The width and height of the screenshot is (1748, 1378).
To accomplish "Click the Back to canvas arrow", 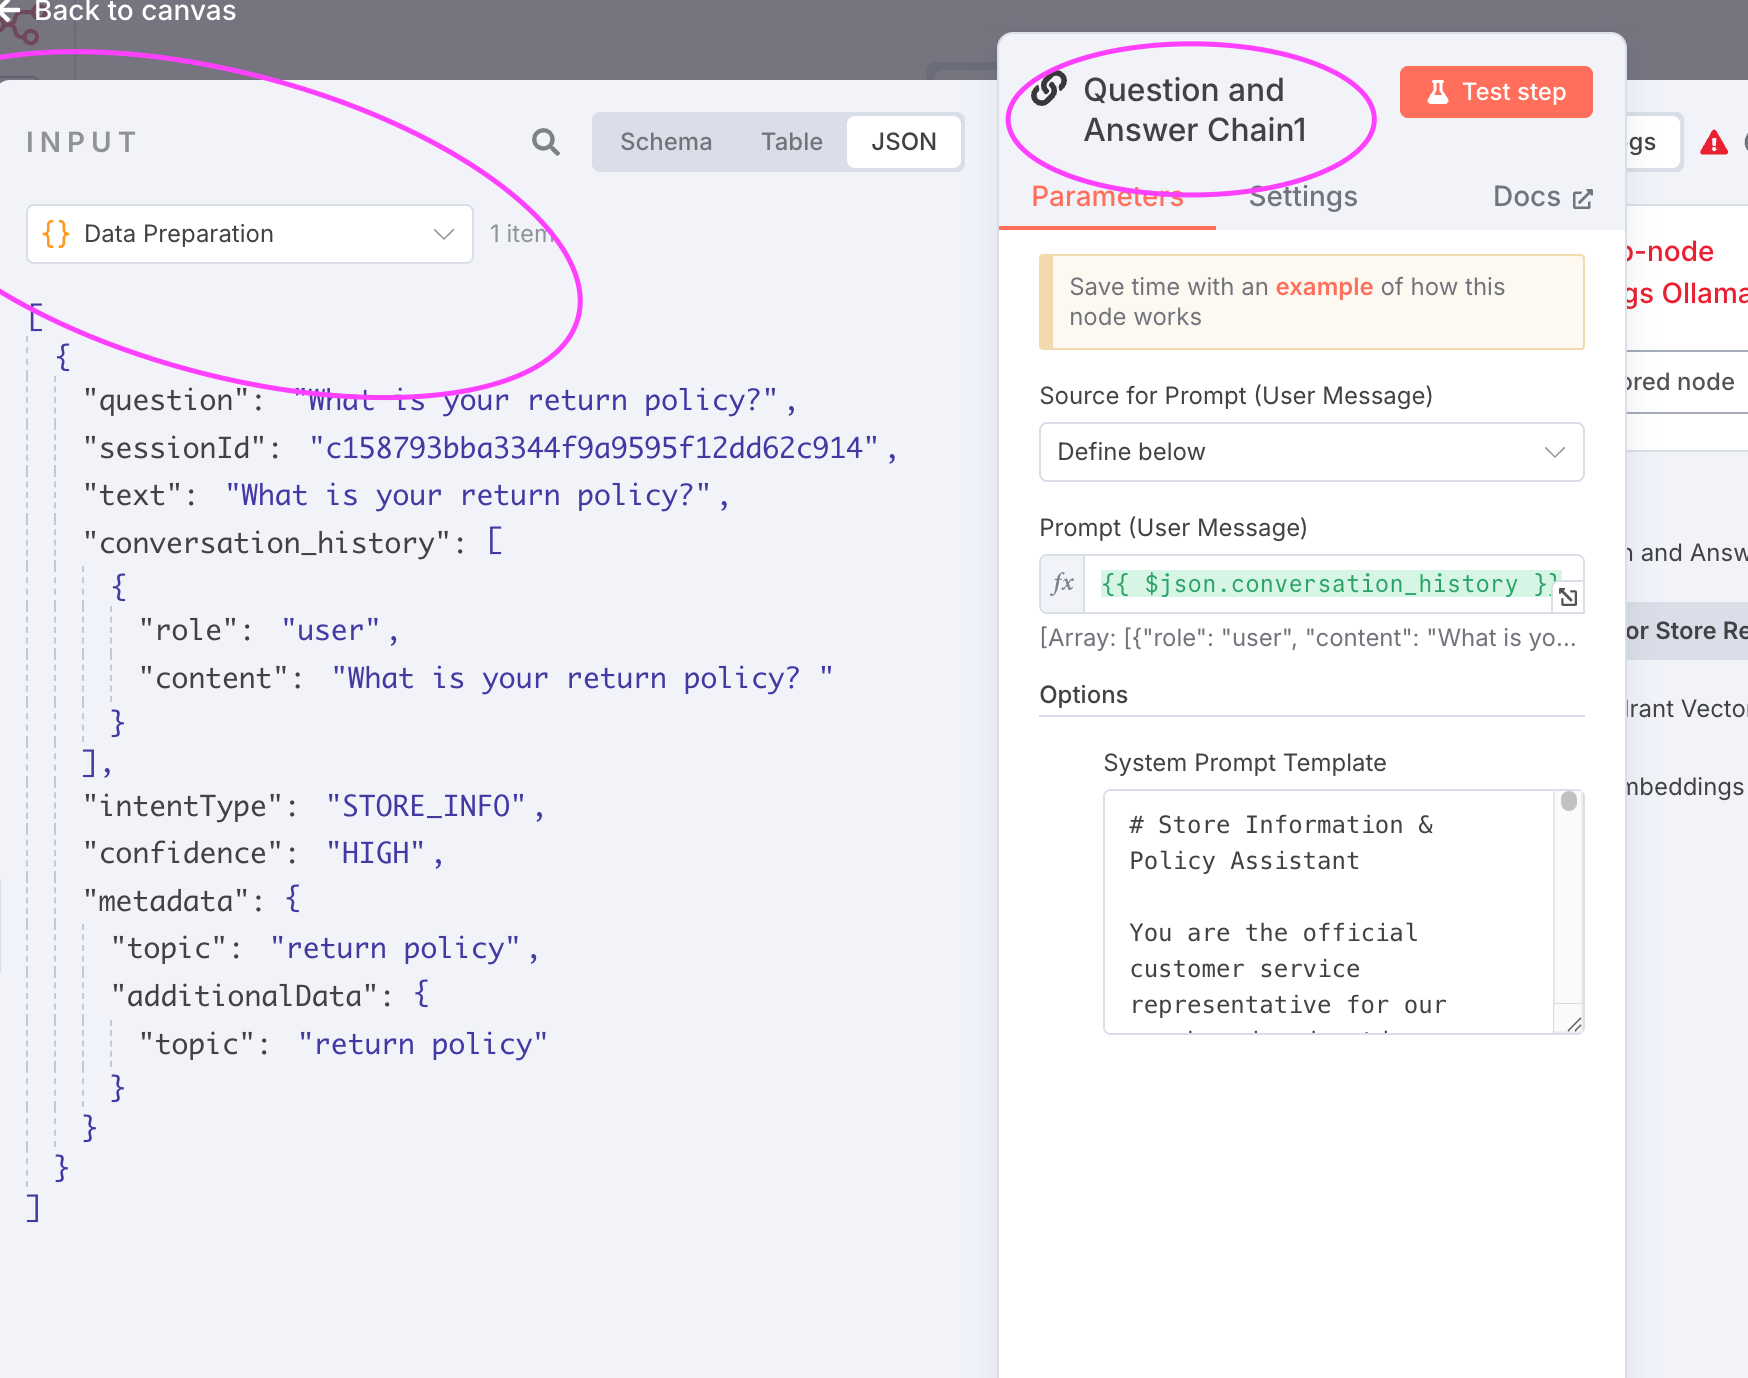I will pyautogui.click(x=10, y=11).
